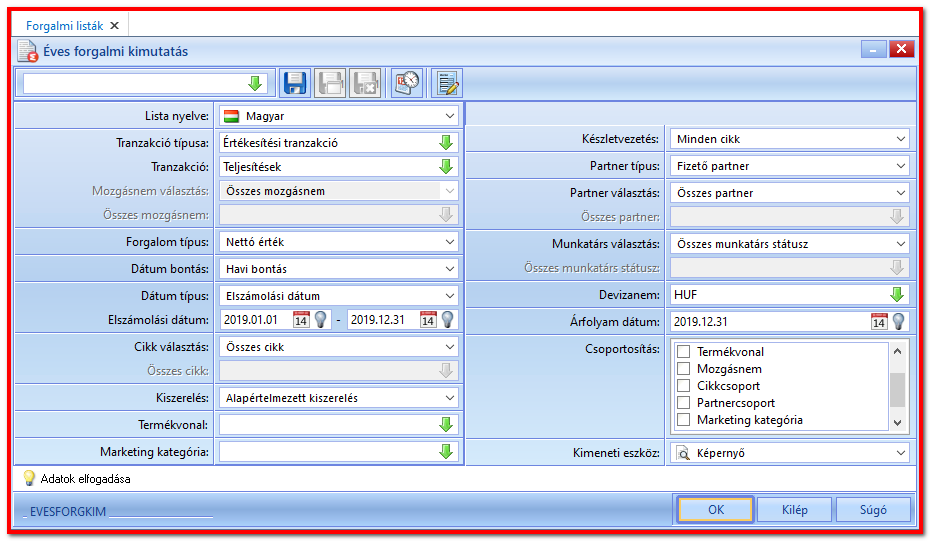
Task: Open calendar icon for start date 2019.01.01
Action: click(x=301, y=320)
